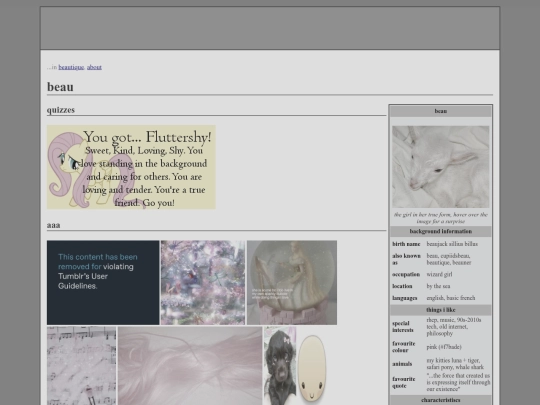Click the 'characteristics' infobox header

point(440,400)
